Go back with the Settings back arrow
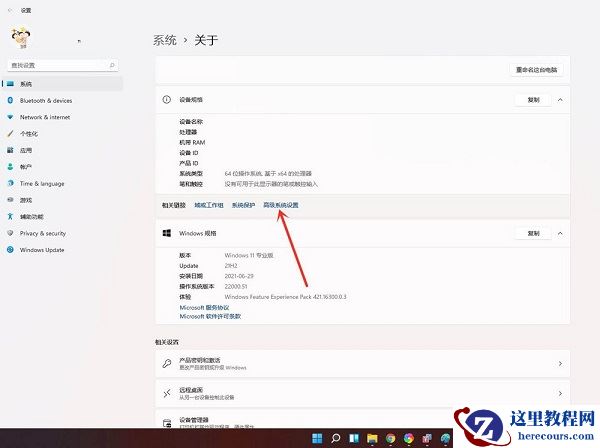 (x=10, y=10)
